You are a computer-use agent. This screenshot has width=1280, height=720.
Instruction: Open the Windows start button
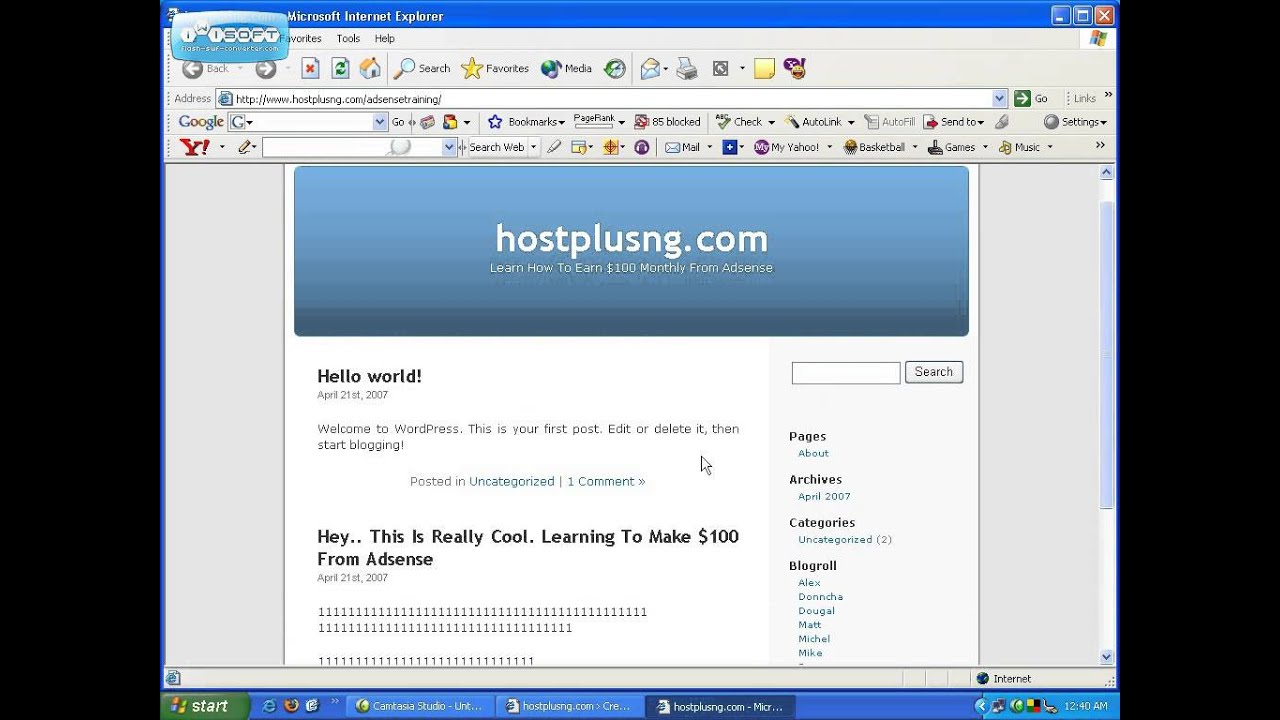[x=205, y=706]
